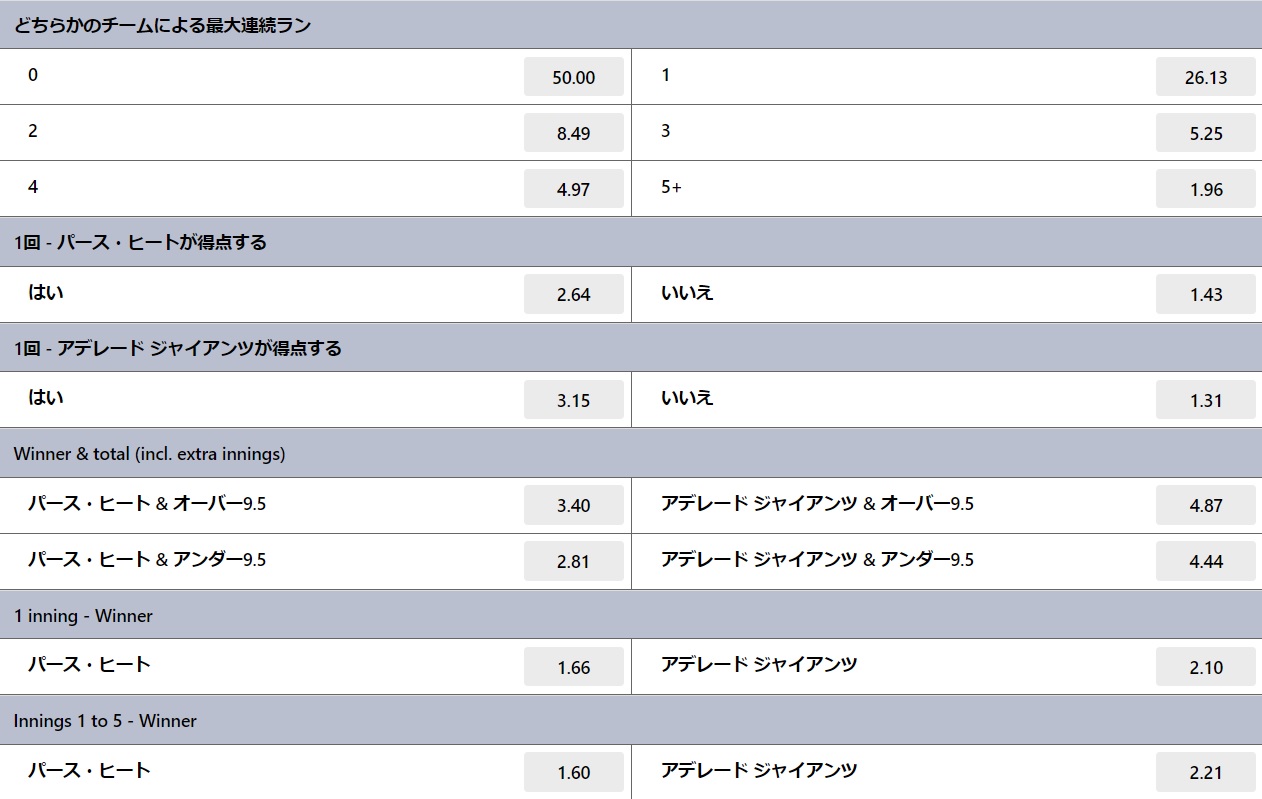Pick パース・ヒート & アンダー9.5 at 2.81
Screen dimensions: 1262x799
tap(574, 561)
